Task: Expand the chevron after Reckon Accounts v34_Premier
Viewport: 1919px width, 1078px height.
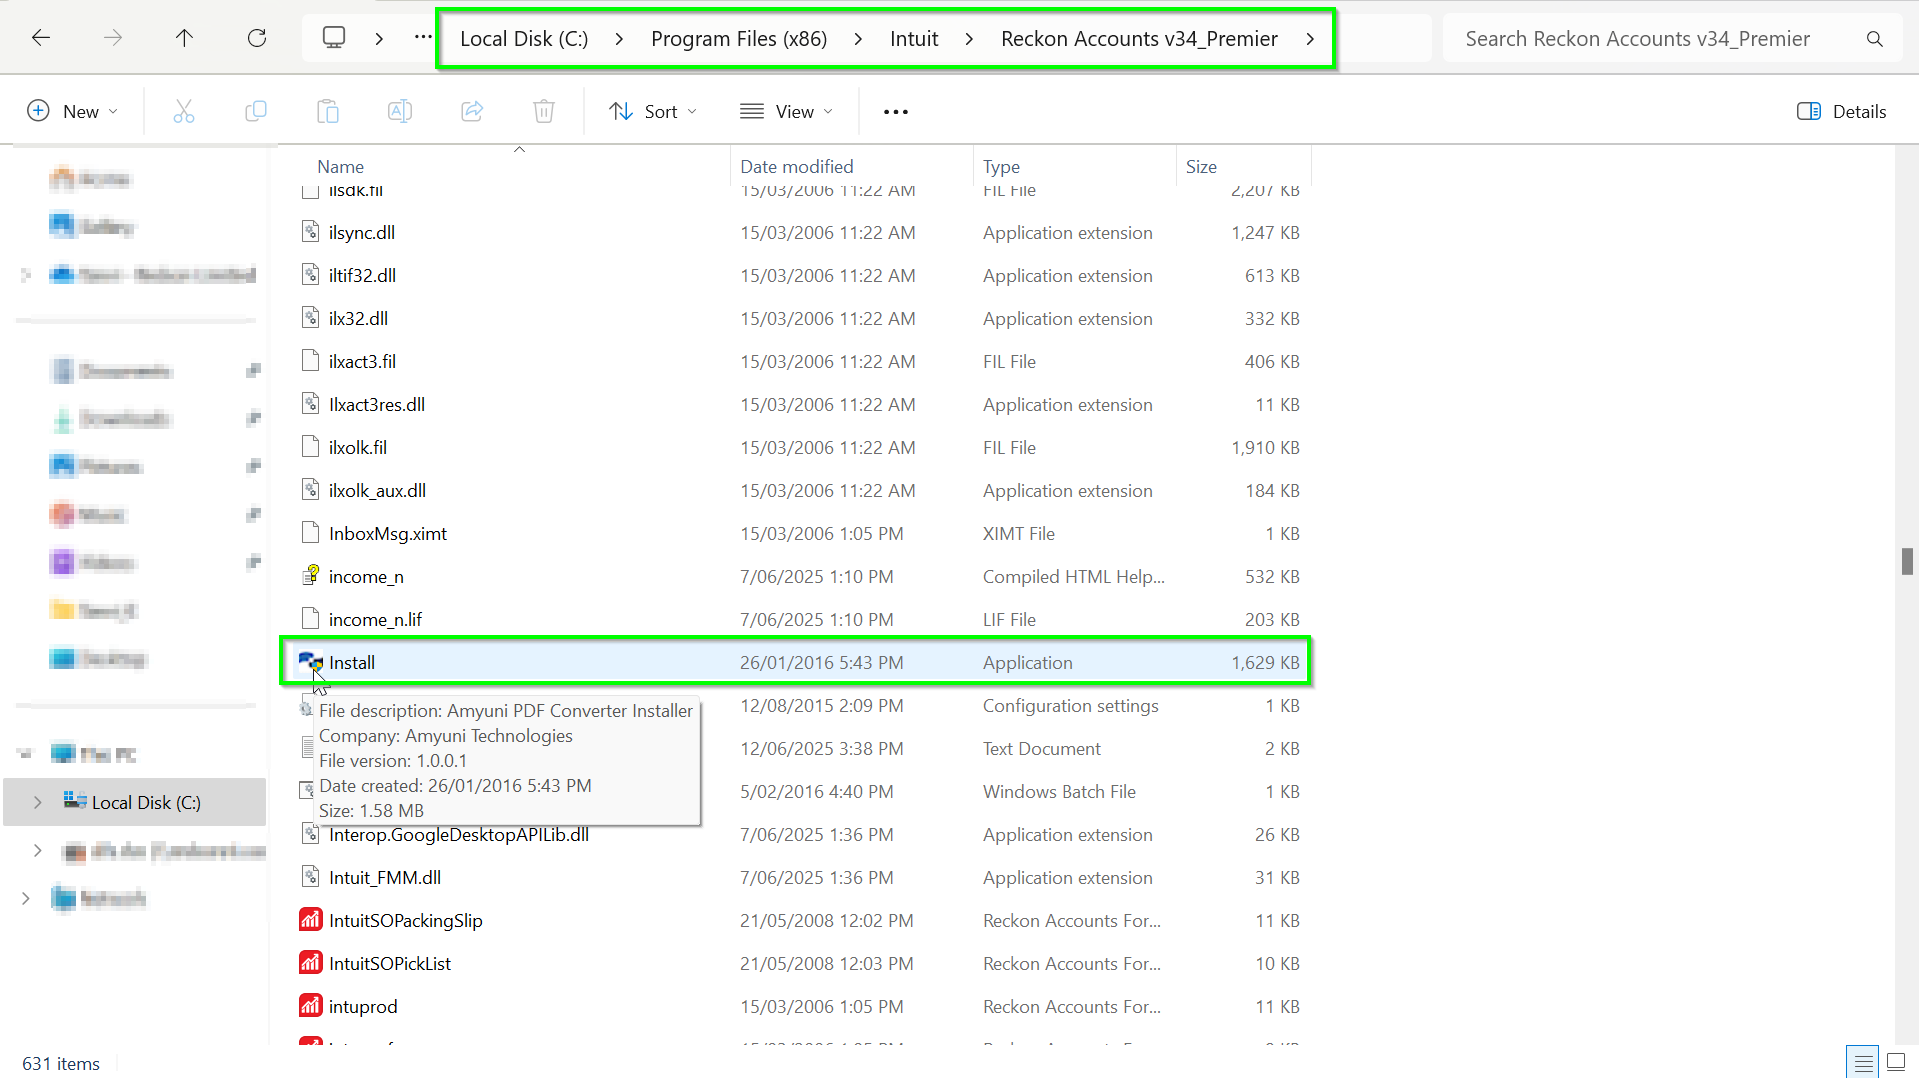Action: point(1310,39)
